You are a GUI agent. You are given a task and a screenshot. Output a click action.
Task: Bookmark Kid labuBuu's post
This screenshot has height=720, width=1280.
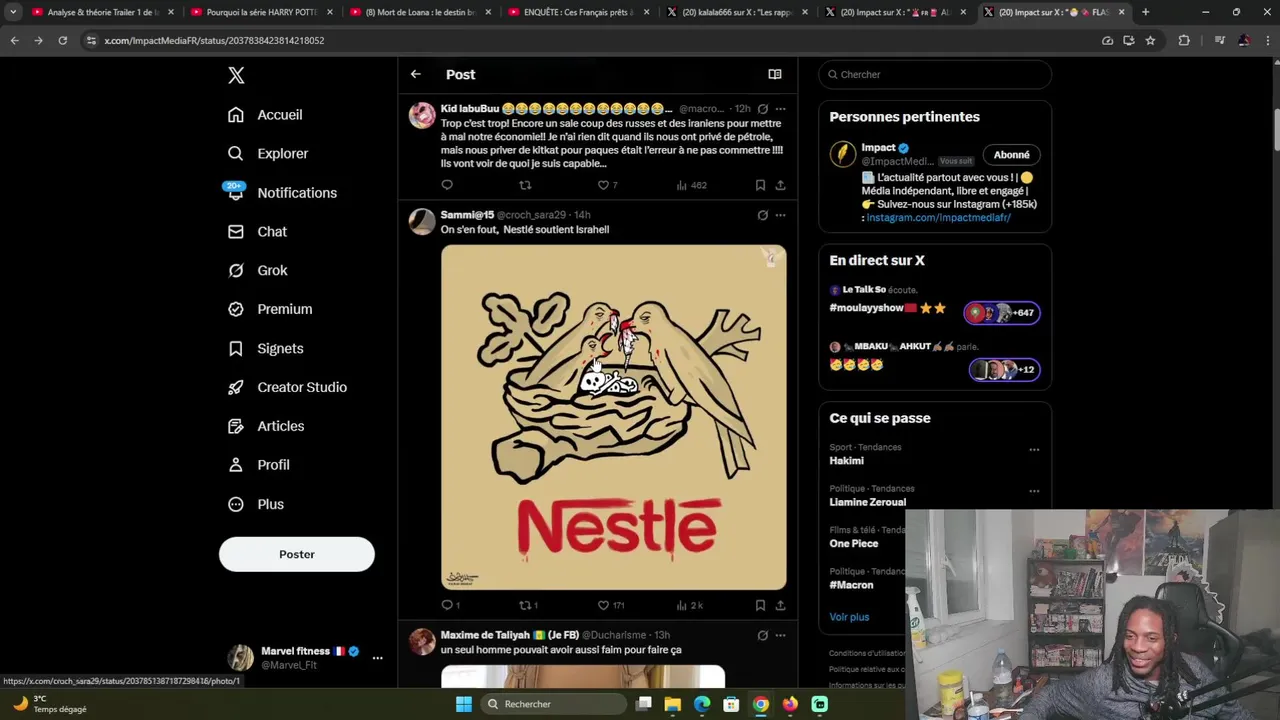pyautogui.click(x=760, y=185)
